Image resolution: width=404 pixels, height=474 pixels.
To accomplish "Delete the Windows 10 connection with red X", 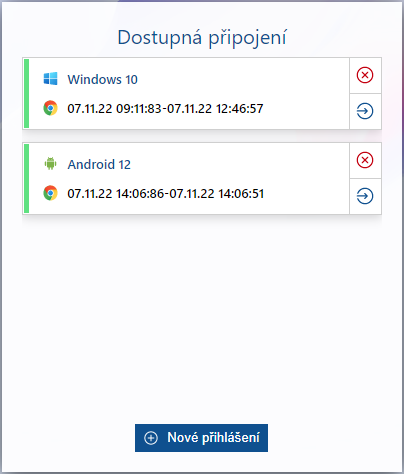I will (x=365, y=75).
